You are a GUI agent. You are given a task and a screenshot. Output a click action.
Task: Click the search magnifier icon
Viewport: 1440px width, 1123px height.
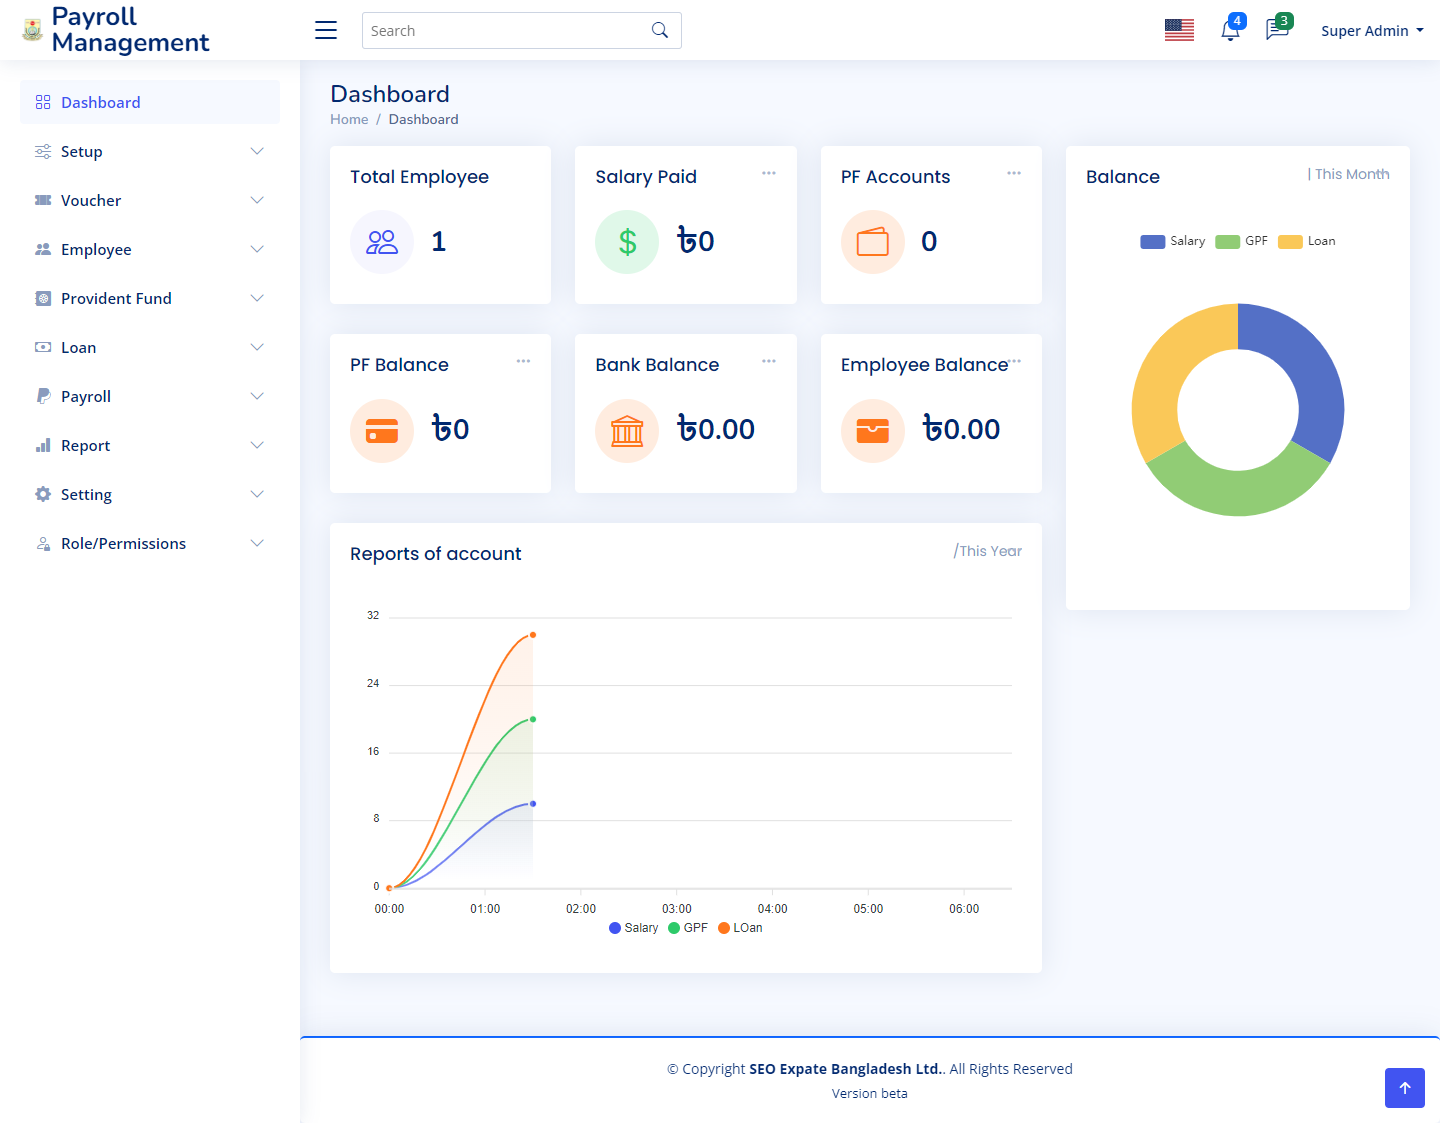coord(660,30)
